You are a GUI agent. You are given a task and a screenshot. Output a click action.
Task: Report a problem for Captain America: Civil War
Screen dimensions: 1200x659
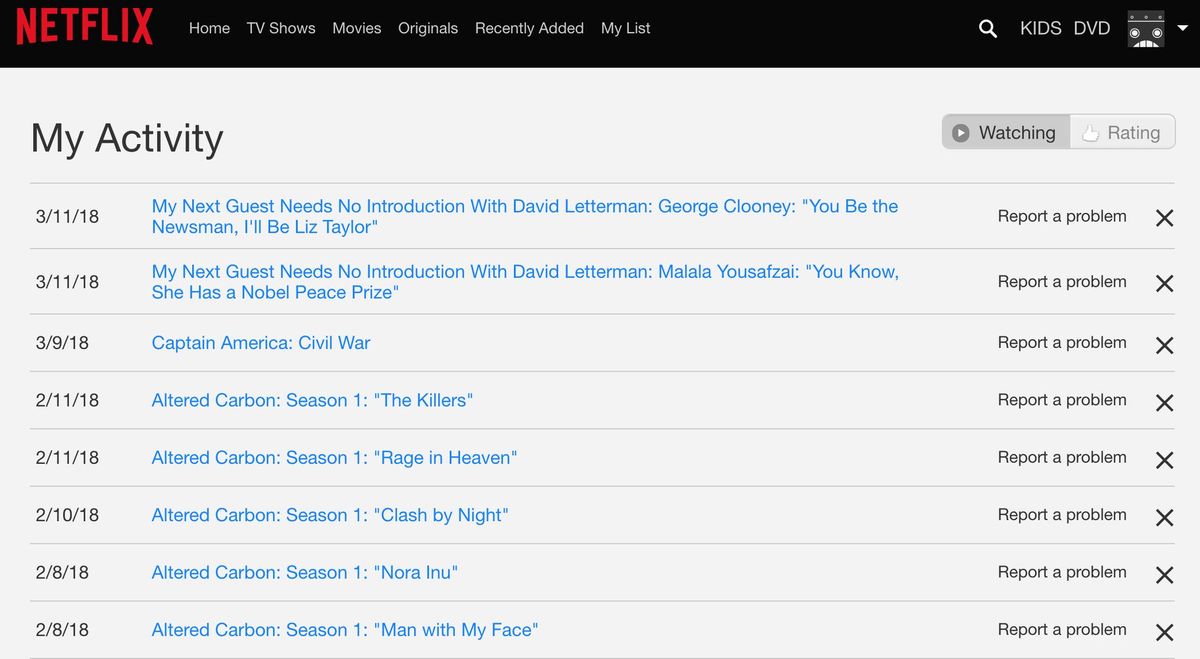1061,342
